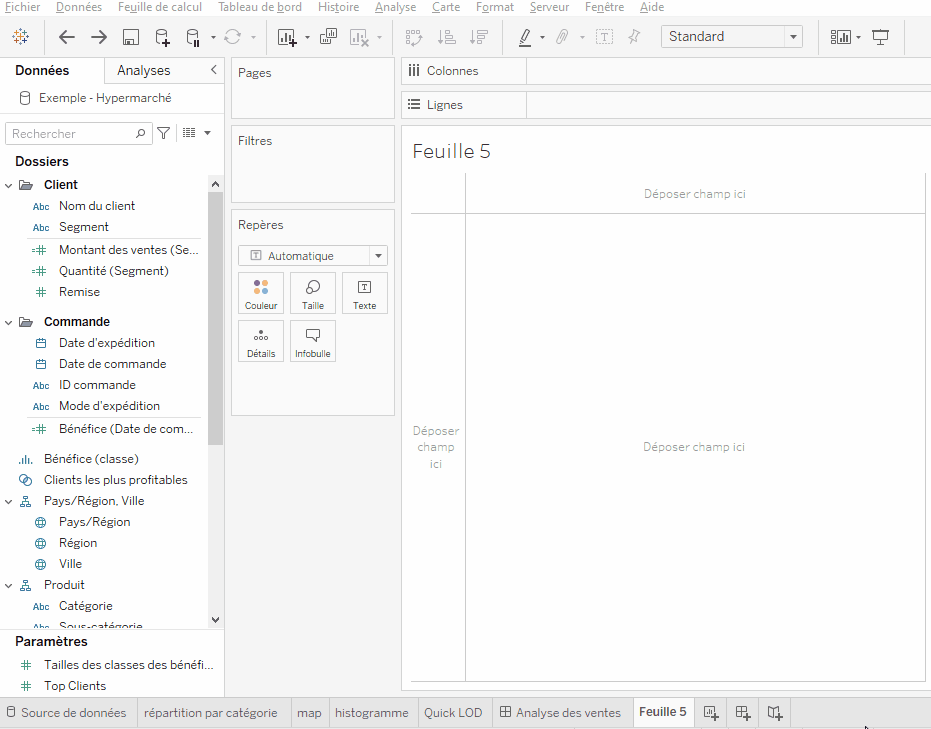Open the Format menu
Screen dimensions: 931x729
point(495,7)
